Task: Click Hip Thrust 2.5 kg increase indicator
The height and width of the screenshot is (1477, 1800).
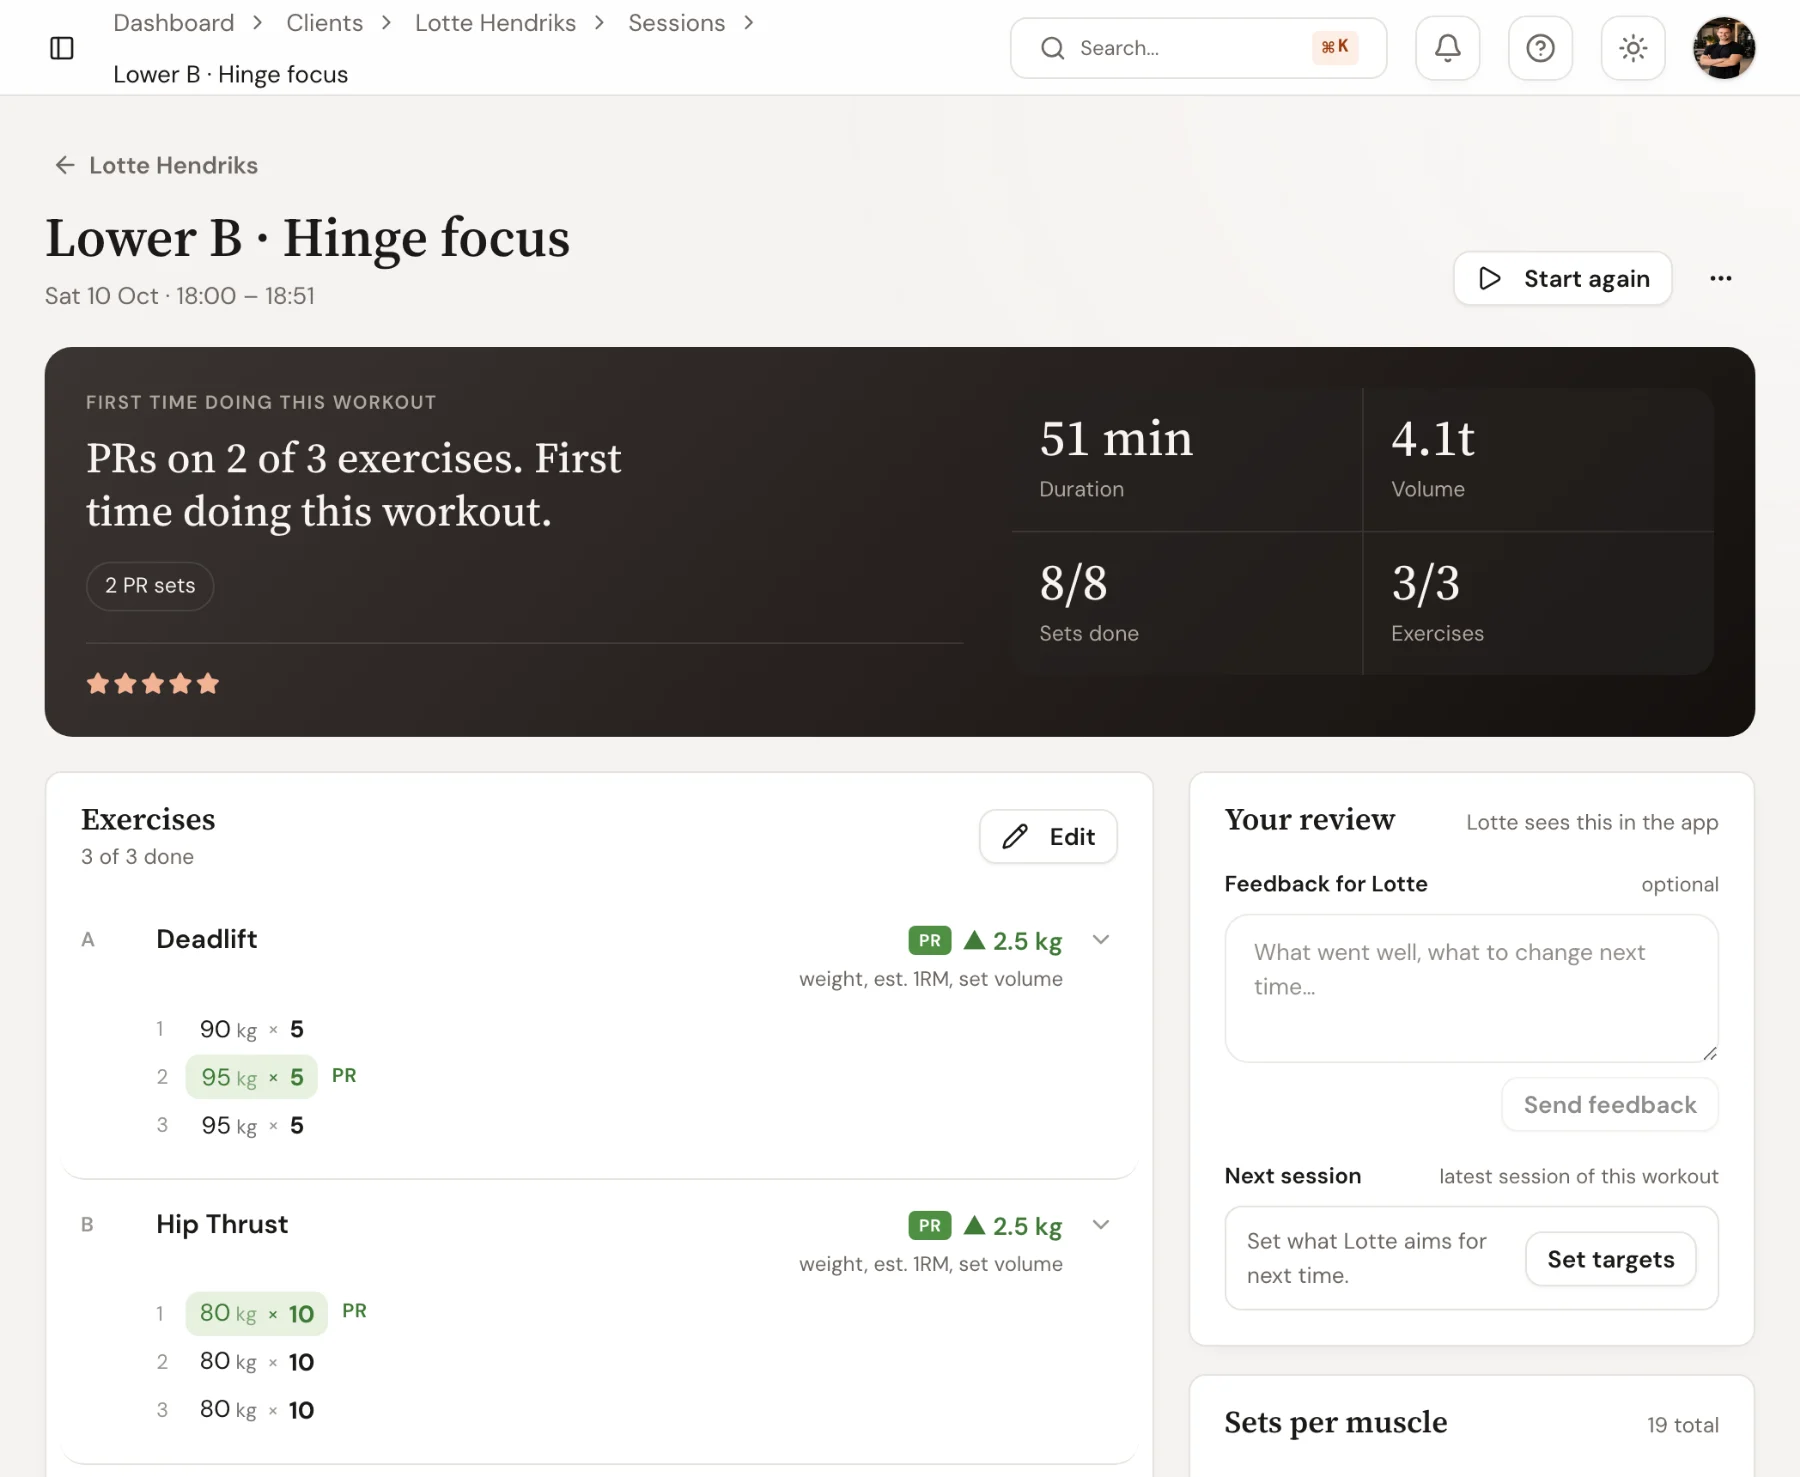Action: 1012,1226
